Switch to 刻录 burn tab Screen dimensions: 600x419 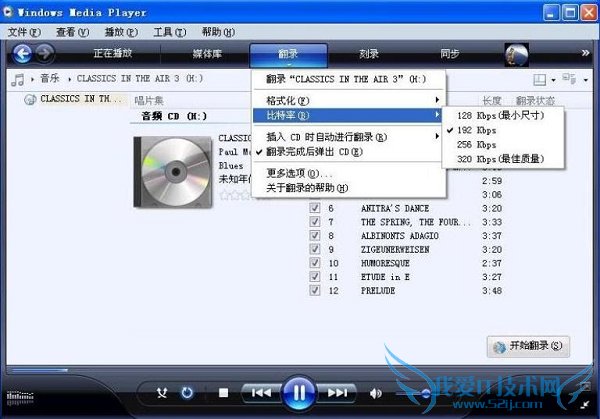click(368, 54)
